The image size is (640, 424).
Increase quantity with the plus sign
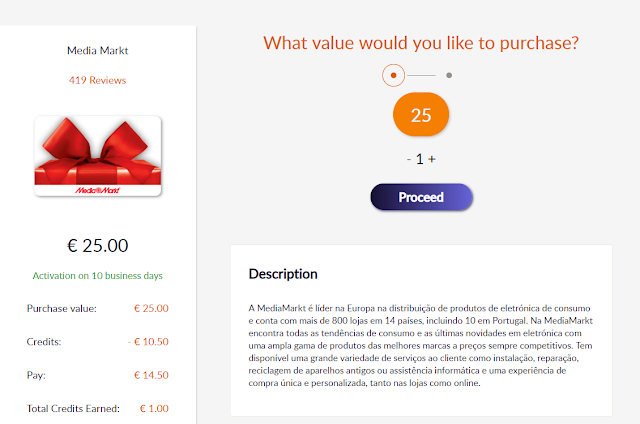click(x=433, y=158)
